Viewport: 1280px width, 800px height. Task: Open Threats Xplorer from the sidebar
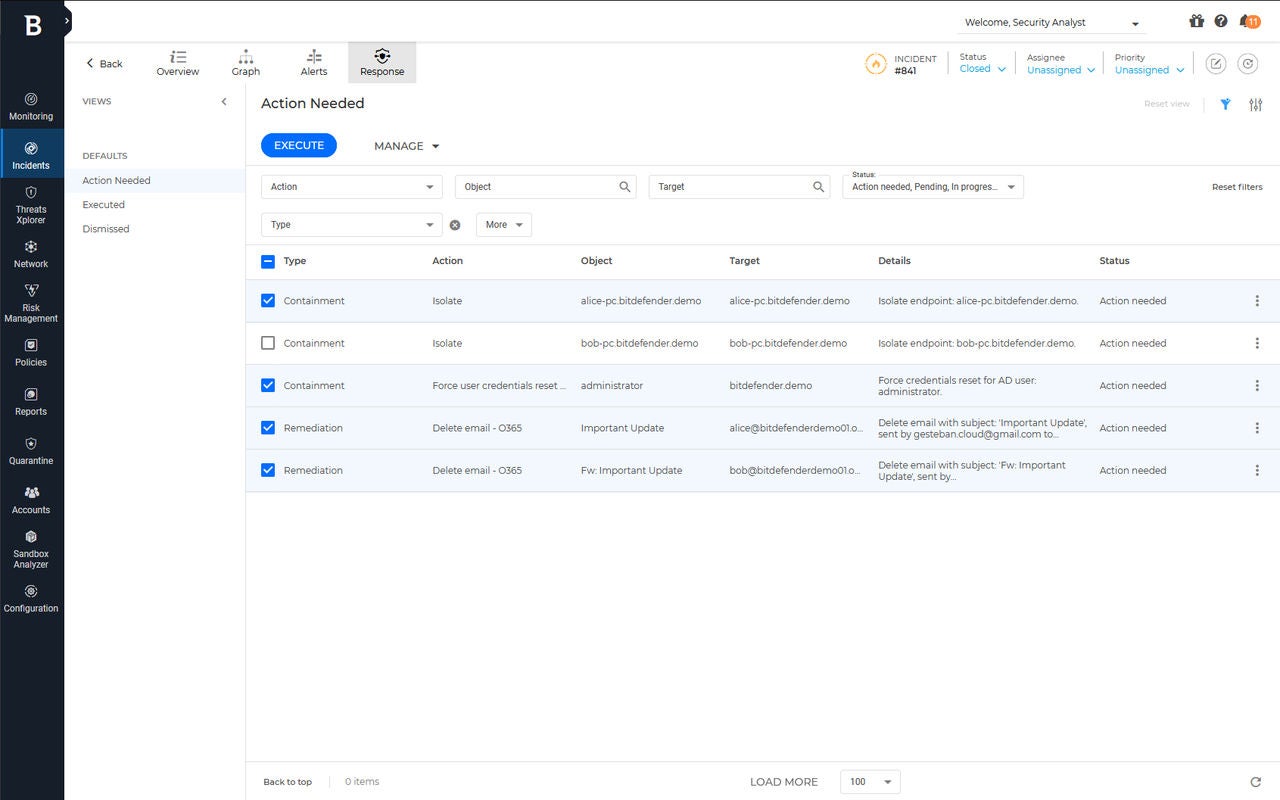31,204
